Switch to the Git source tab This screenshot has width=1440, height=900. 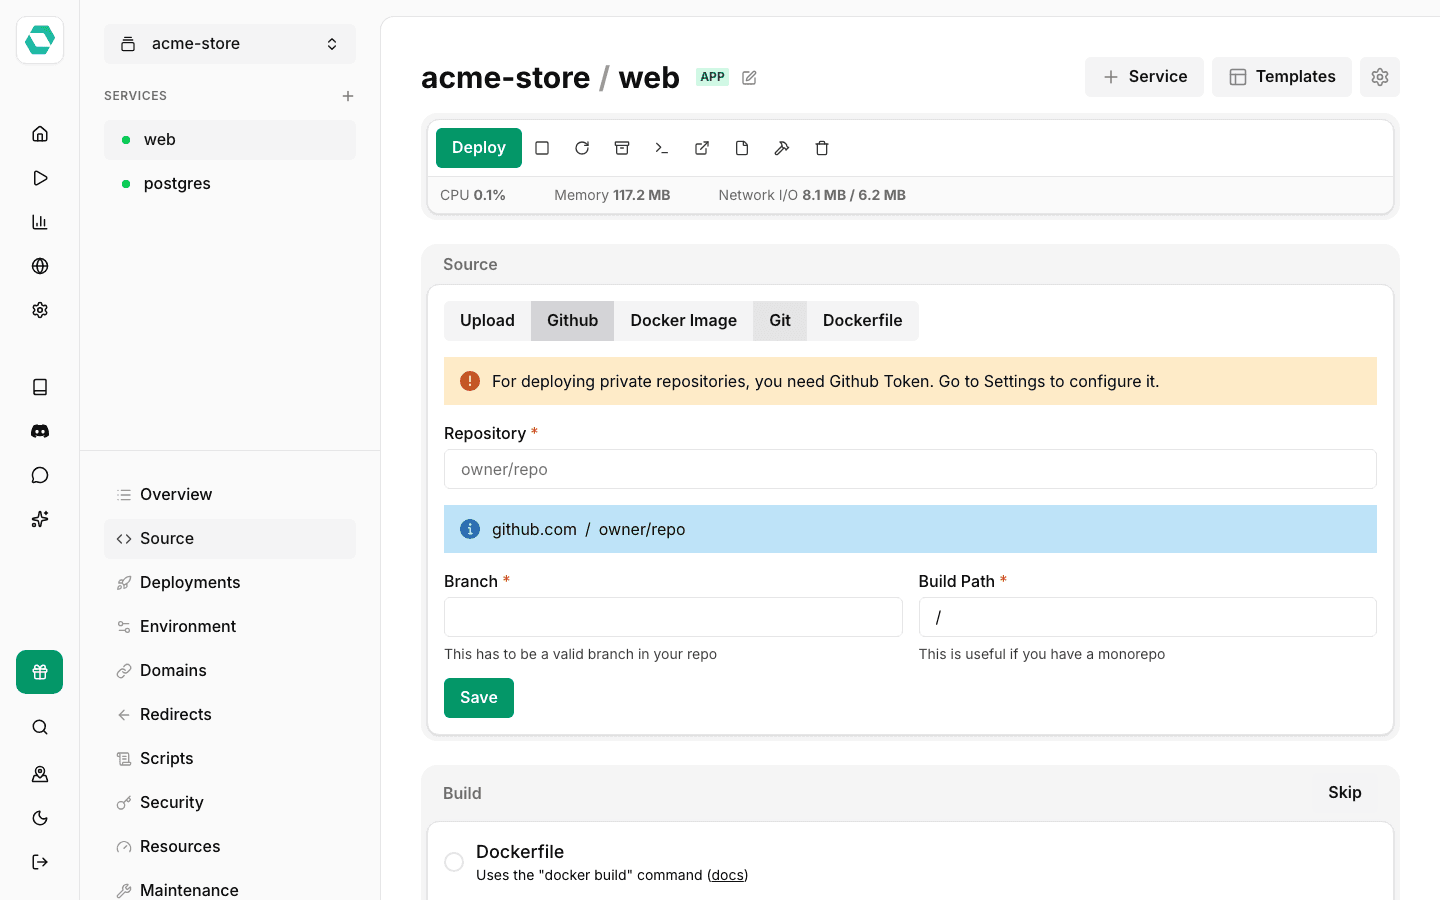pyautogui.click(x=780, y=321)
